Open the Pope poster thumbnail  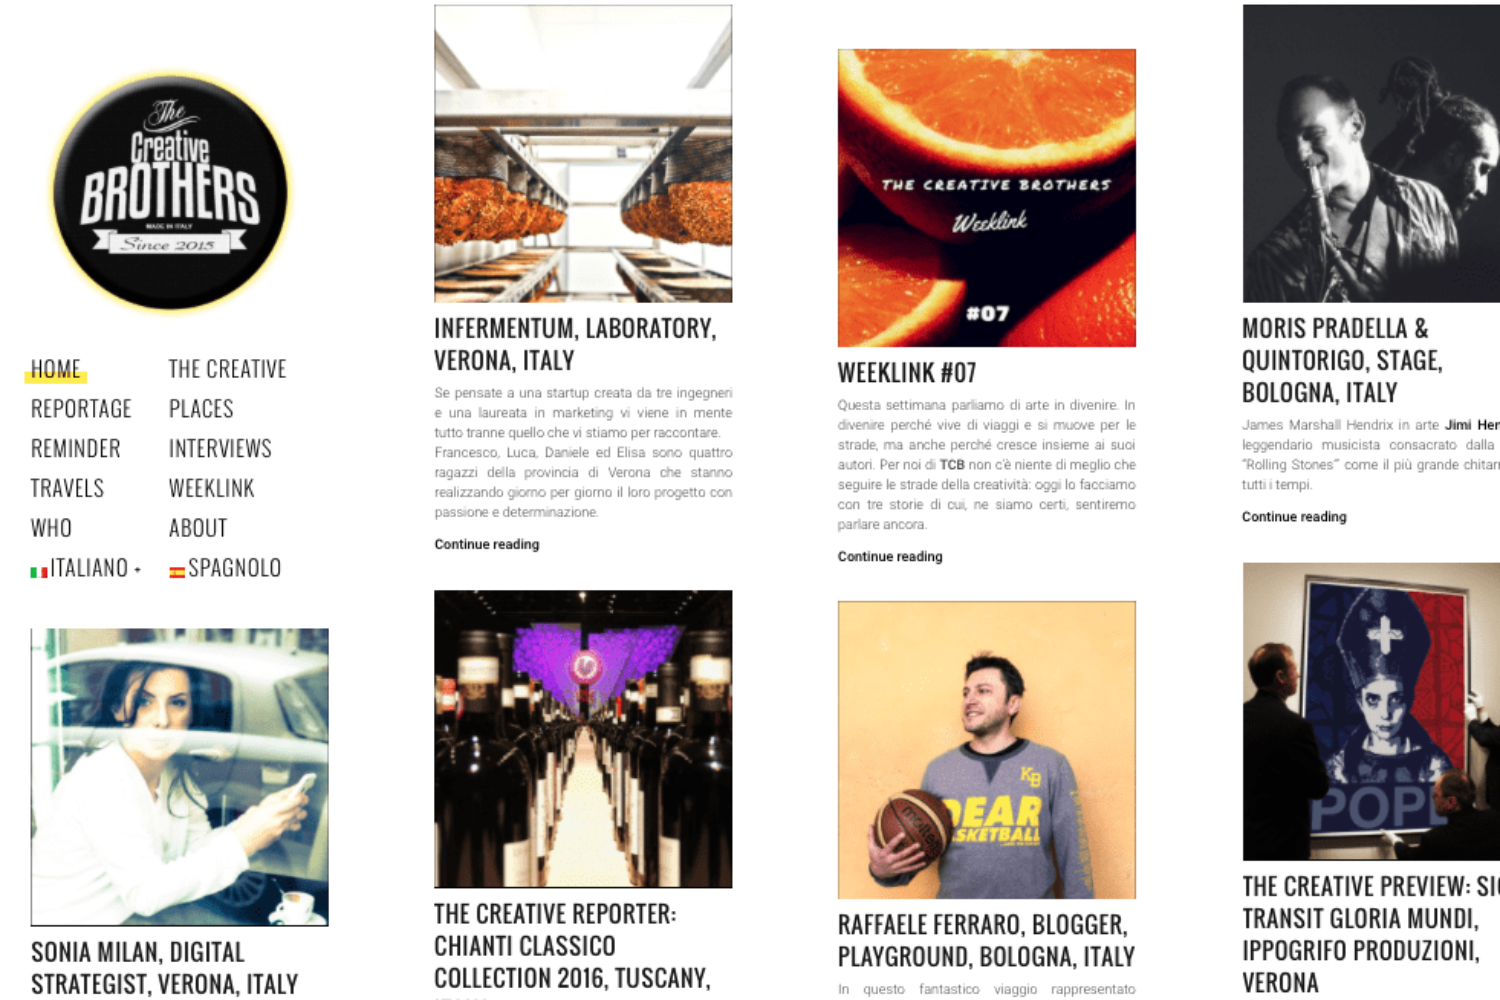(1371, 711)
